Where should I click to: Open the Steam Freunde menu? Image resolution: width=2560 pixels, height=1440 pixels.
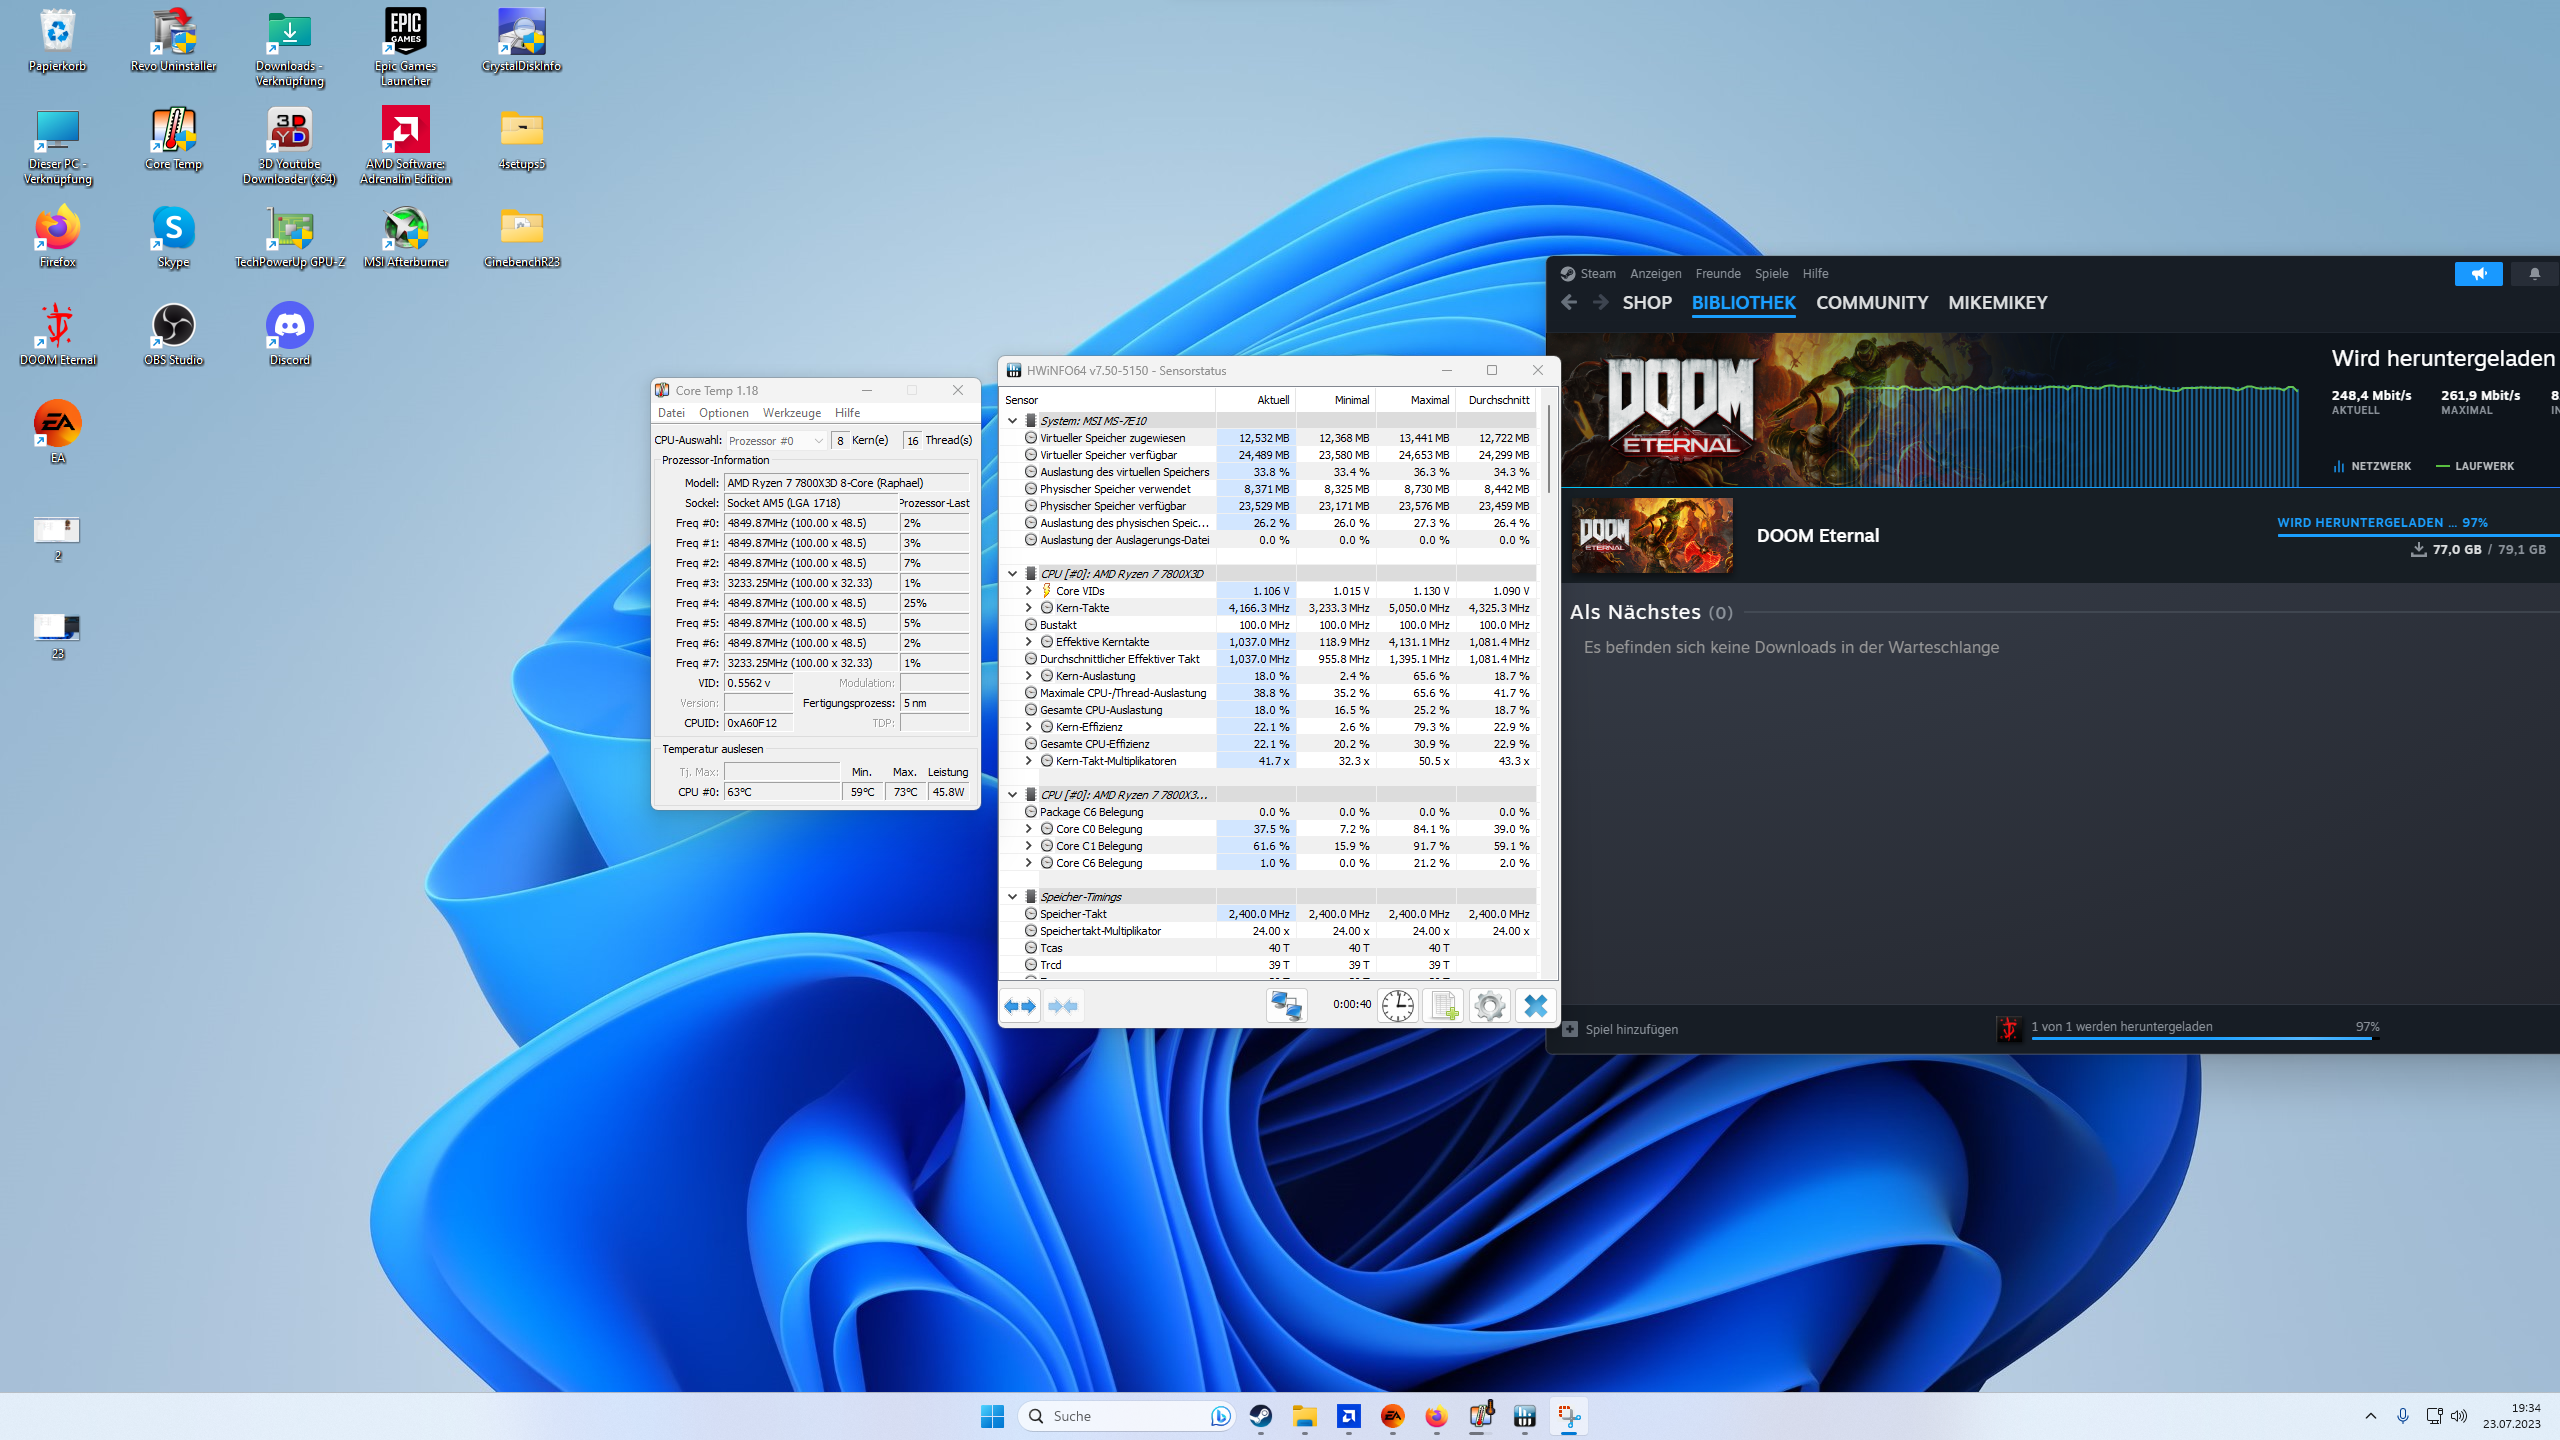1718,273
